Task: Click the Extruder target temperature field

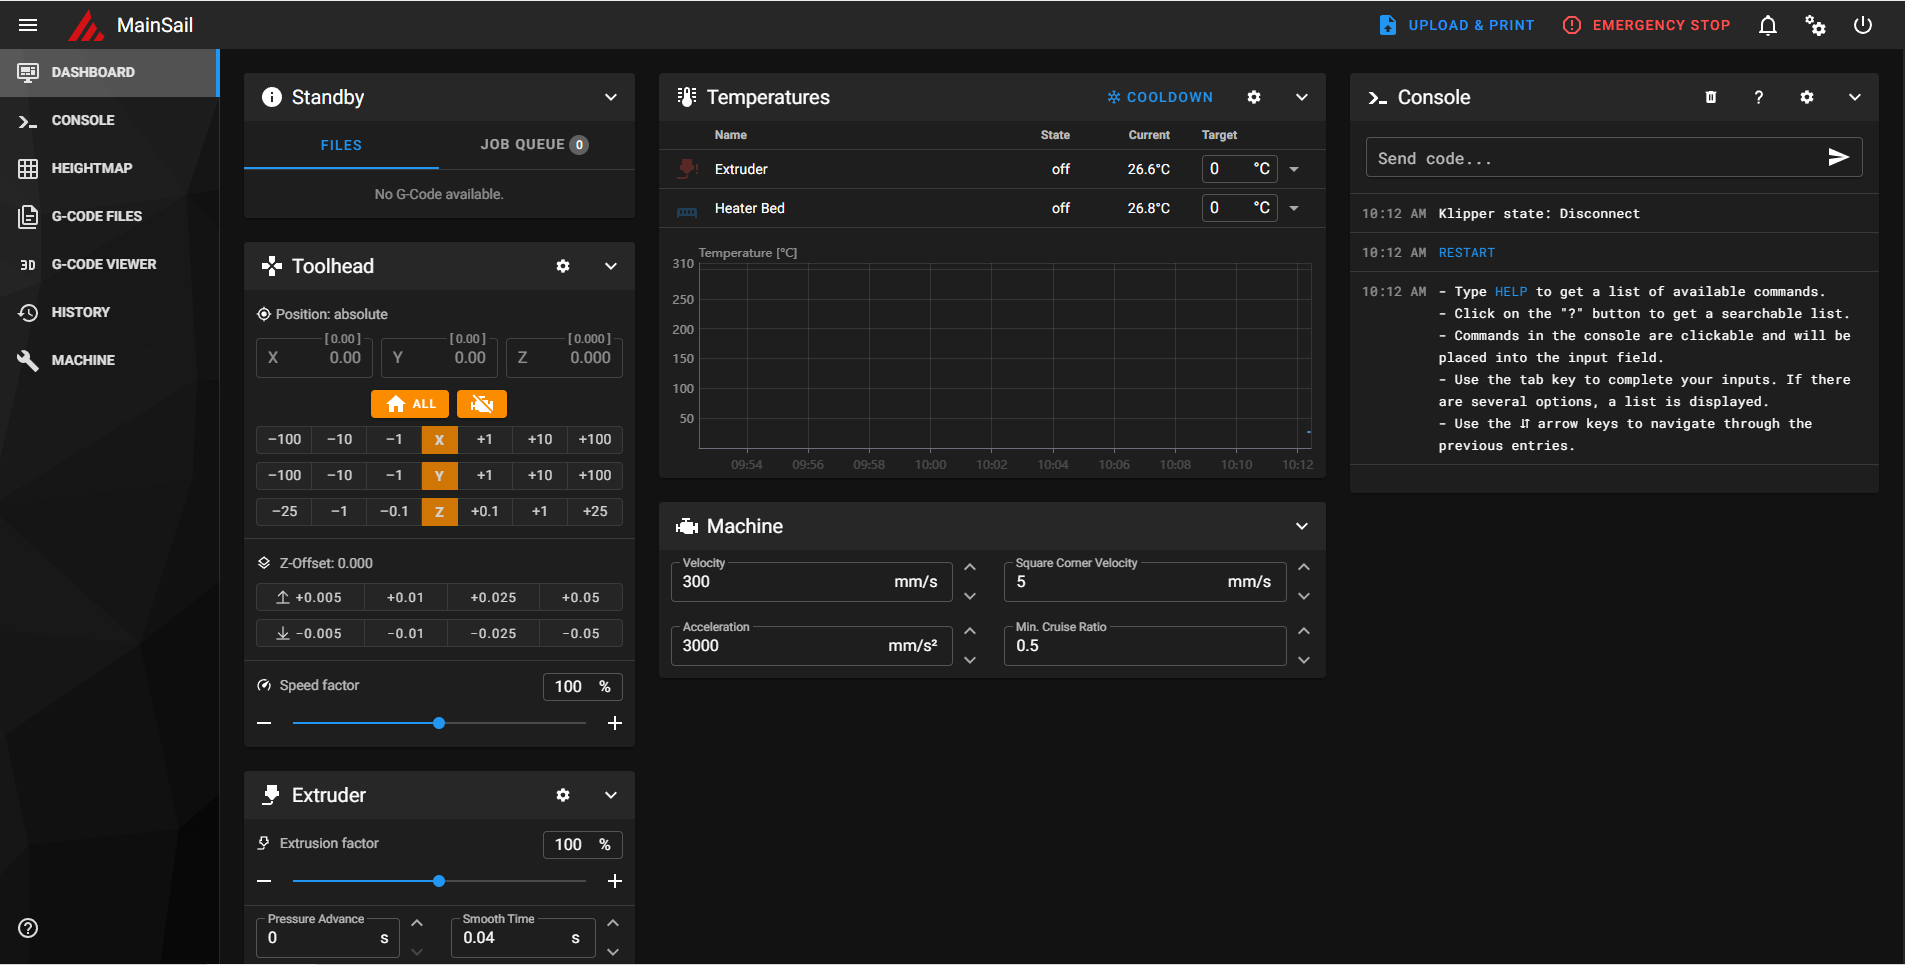Action: (x=1240, y=169)
